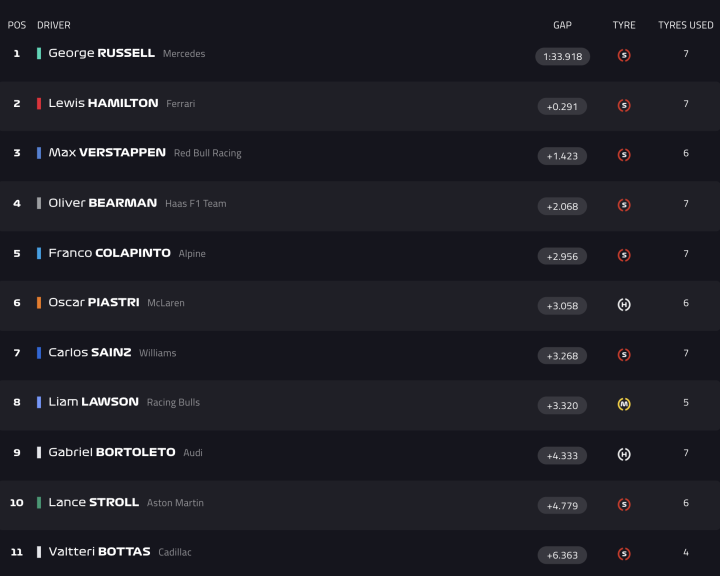Screen dimensions: 720x576
Task: Click Hamilton's +0.291 gap badge
Action: pyautogui.click(x=562, y=106)
